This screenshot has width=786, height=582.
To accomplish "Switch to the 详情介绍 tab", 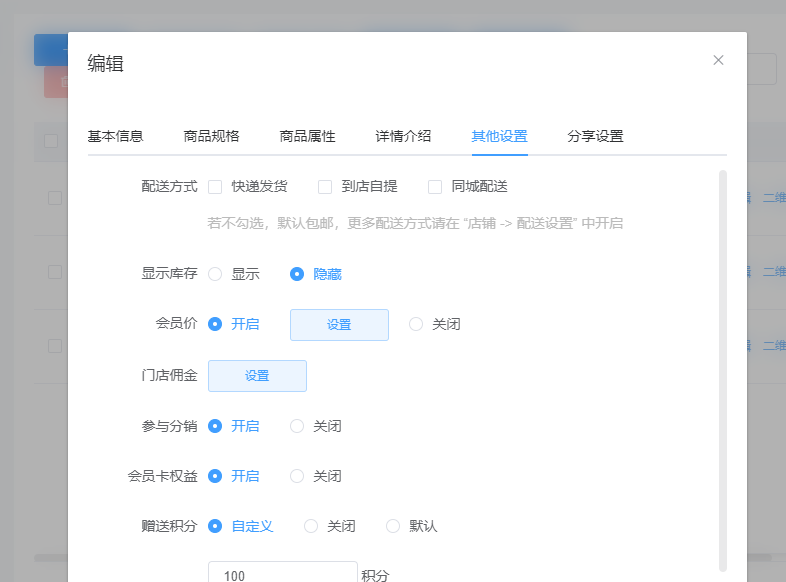I will pos(403,136).
